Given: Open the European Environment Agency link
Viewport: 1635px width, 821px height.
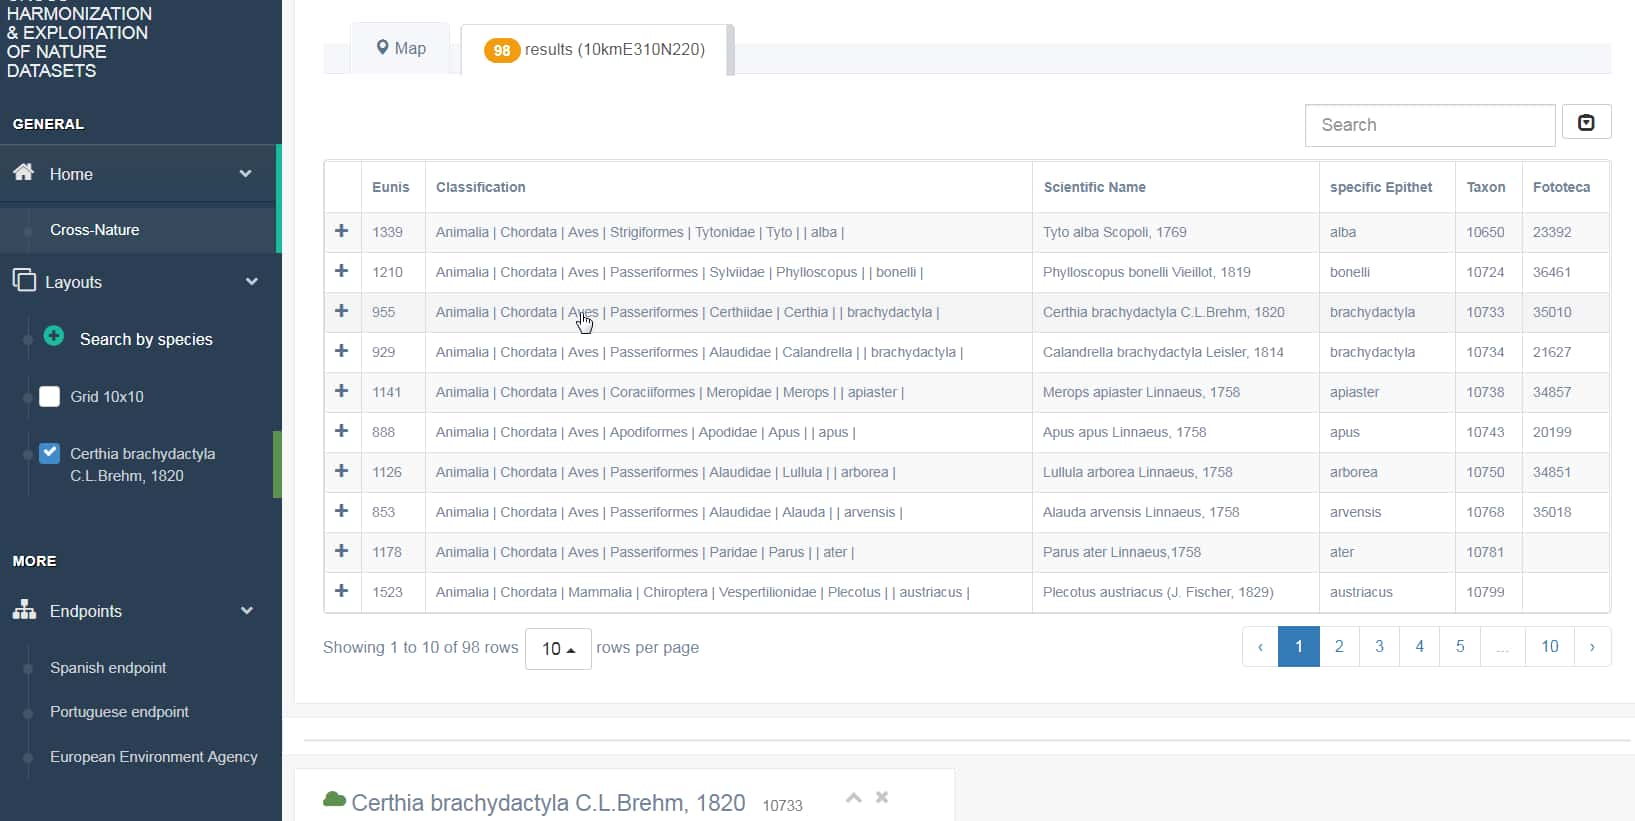Looking at the screenshot, I should (x=154, y=756).
